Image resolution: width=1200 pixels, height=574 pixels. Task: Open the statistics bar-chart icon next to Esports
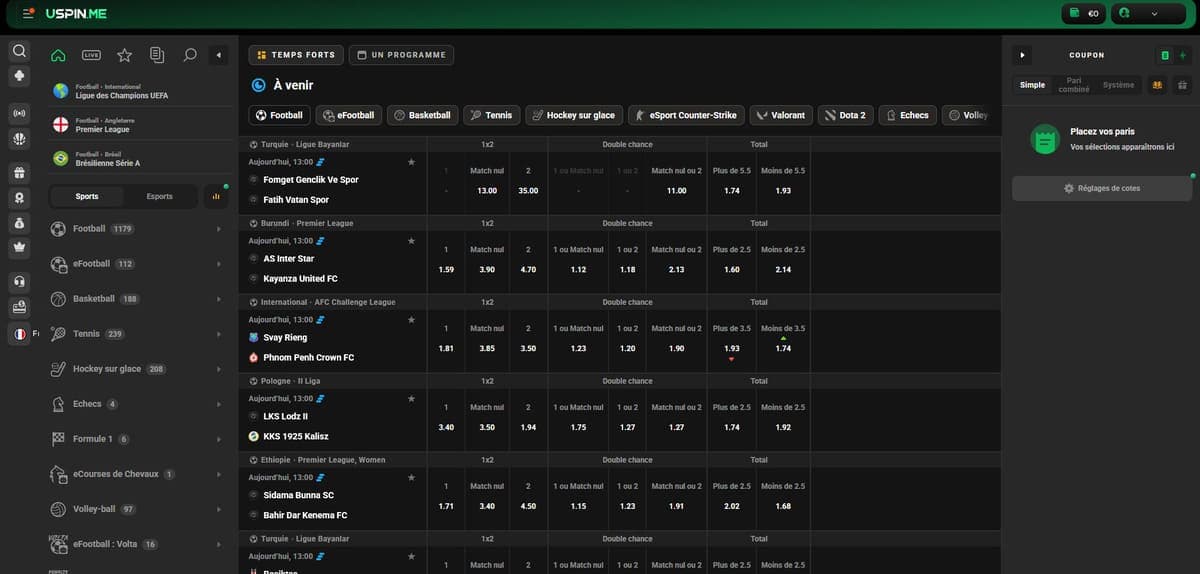[215, 197]
